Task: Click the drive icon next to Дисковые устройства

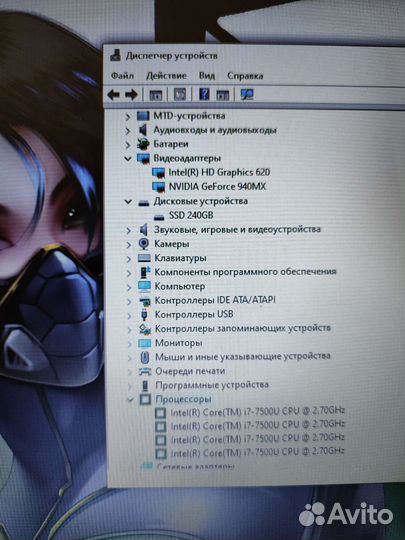Action: tap(144, 203)
